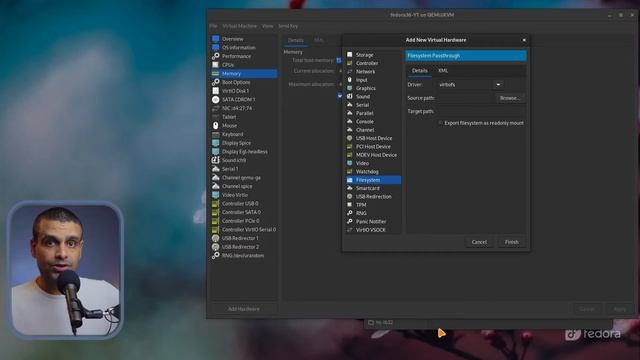Open the Virtual Machine menu
Viewport: 640px width, 360px height.
click(x=240, y=26)
